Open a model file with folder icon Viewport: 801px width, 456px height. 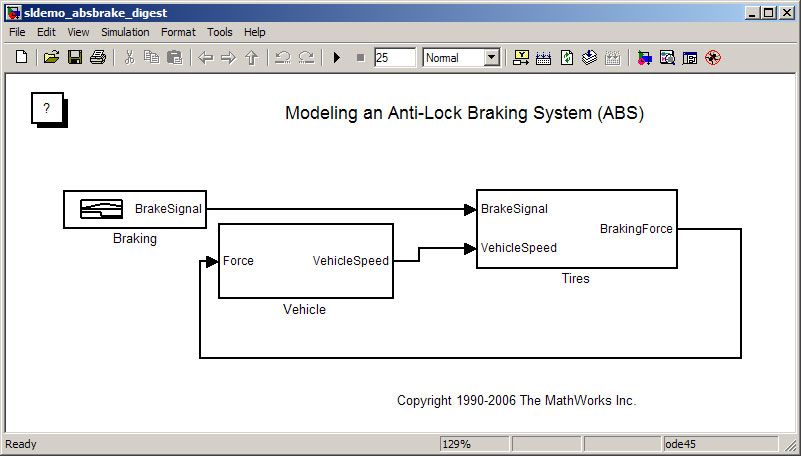coord(51,58)
